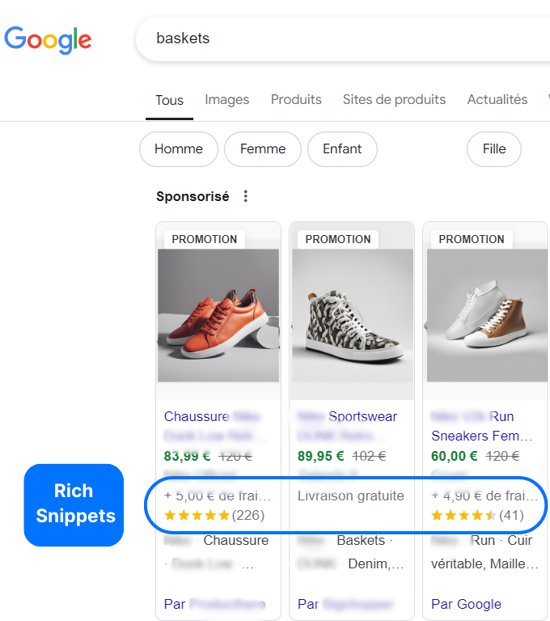Apply the Homme filter chip

tap(179, 149)
